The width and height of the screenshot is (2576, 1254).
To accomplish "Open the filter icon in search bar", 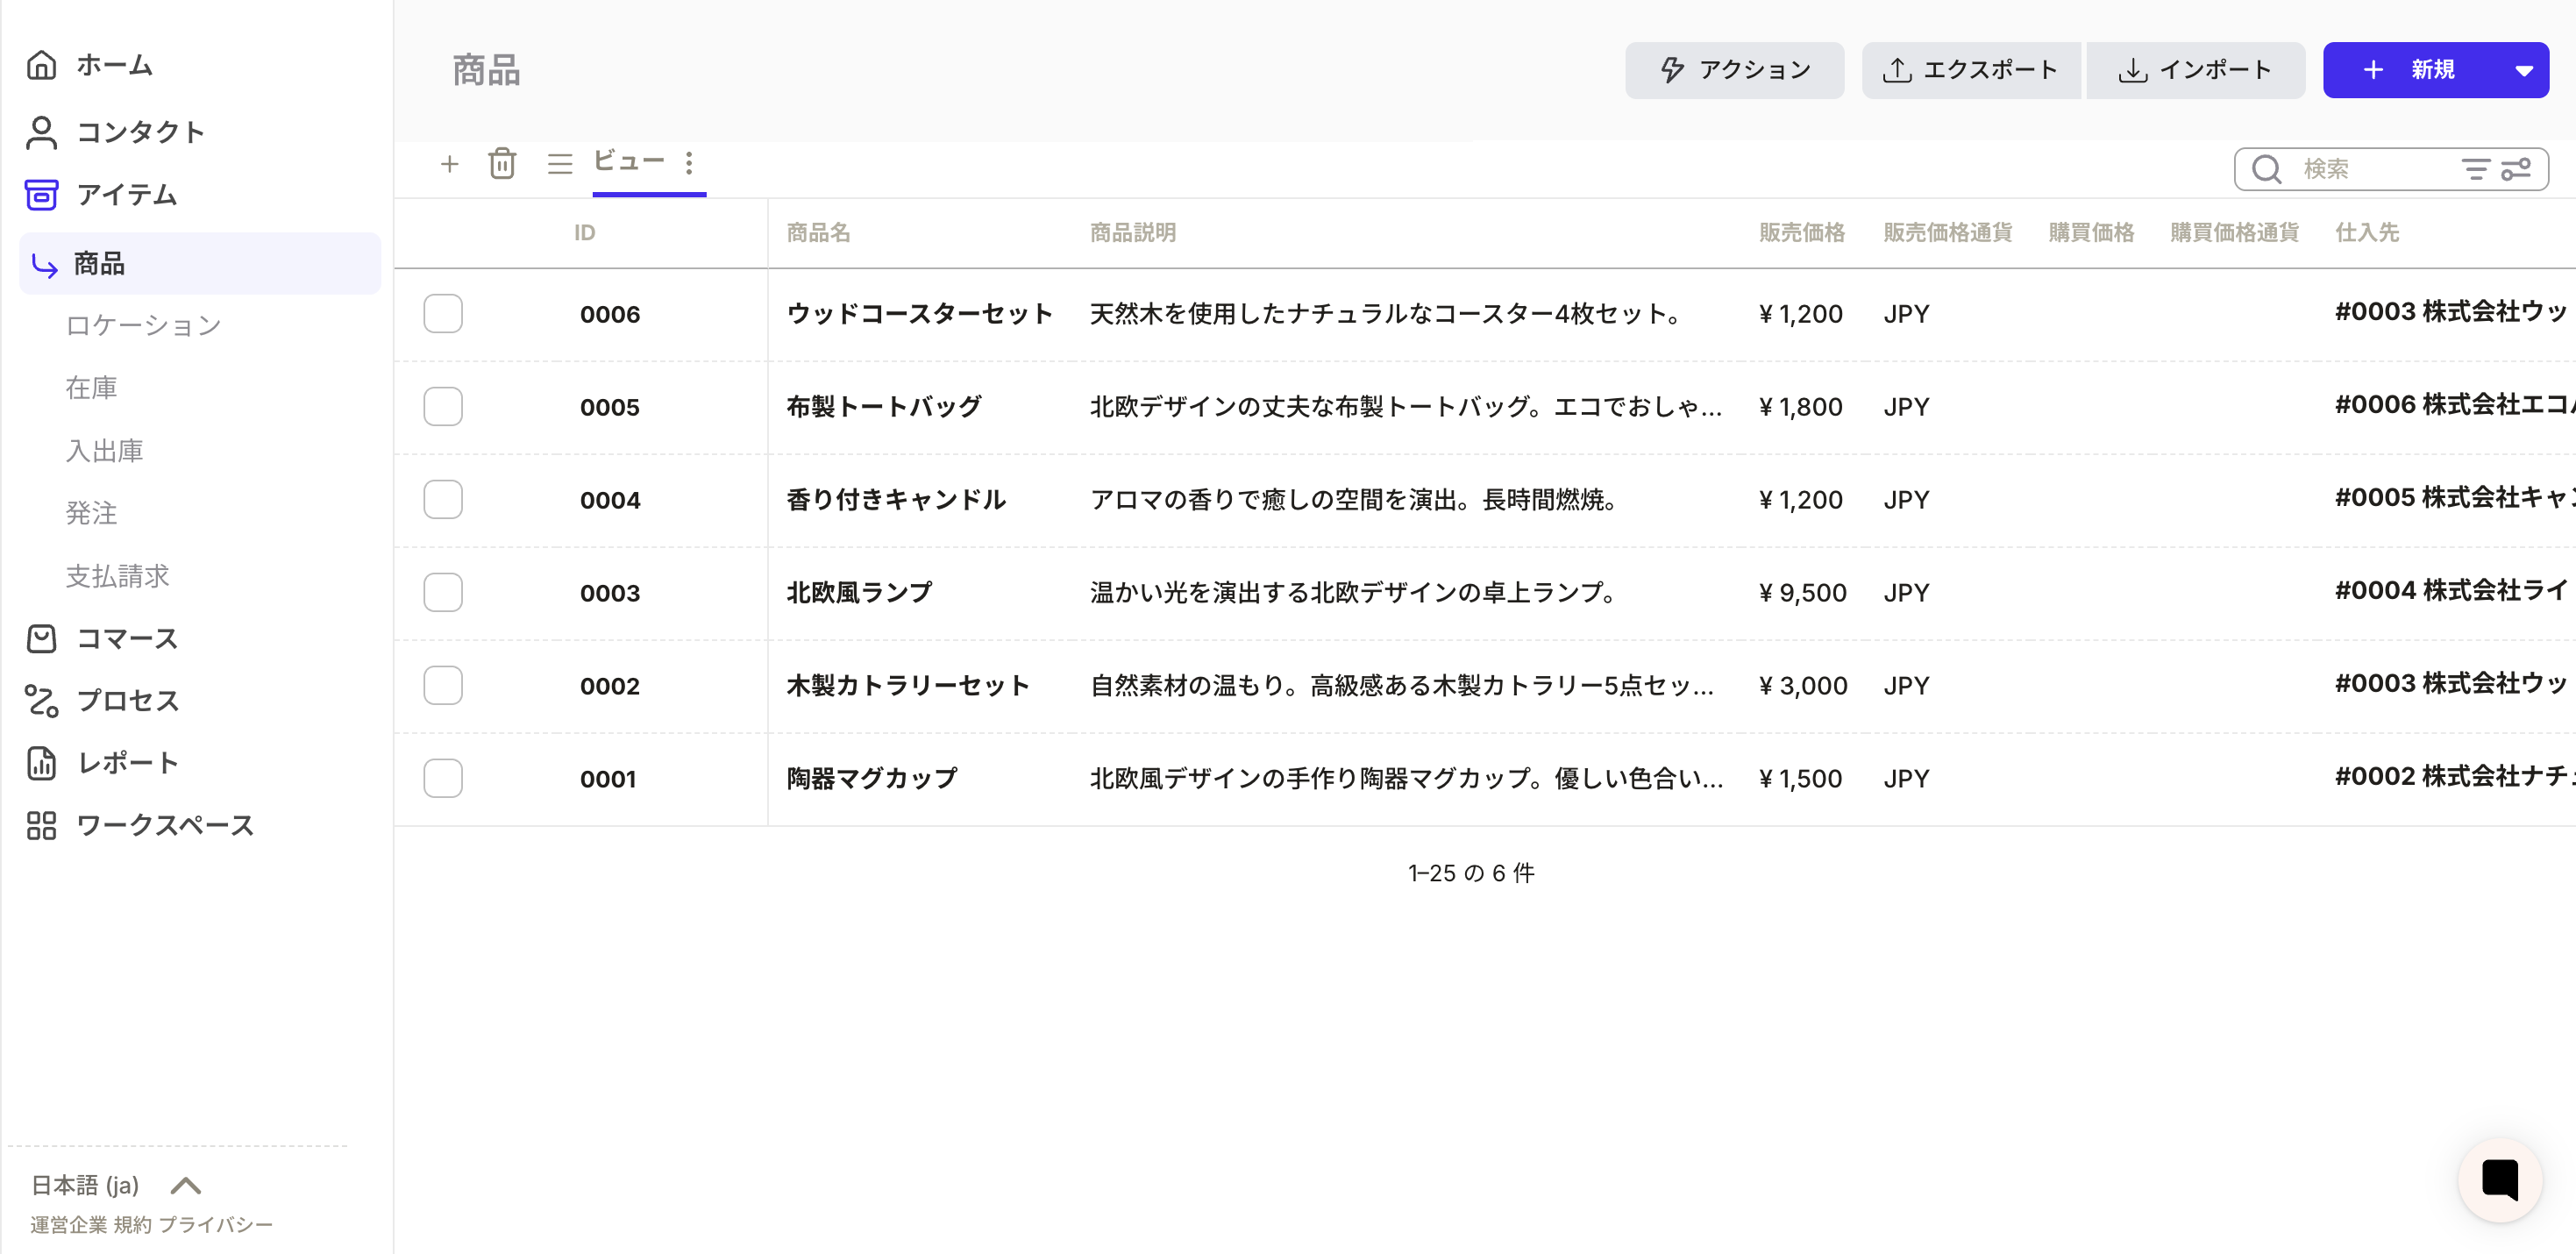I will pyautogui.click(x=2475, y=169).
